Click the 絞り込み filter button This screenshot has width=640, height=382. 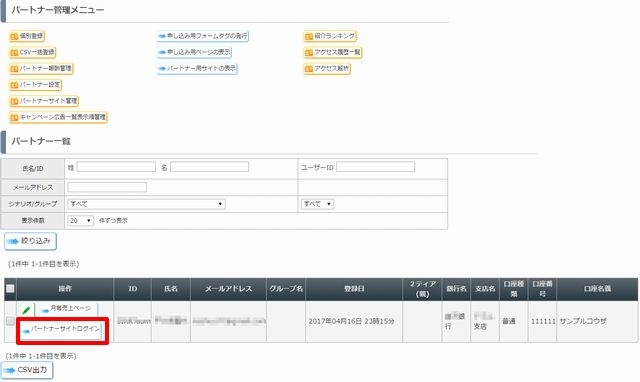pos(30,241)
